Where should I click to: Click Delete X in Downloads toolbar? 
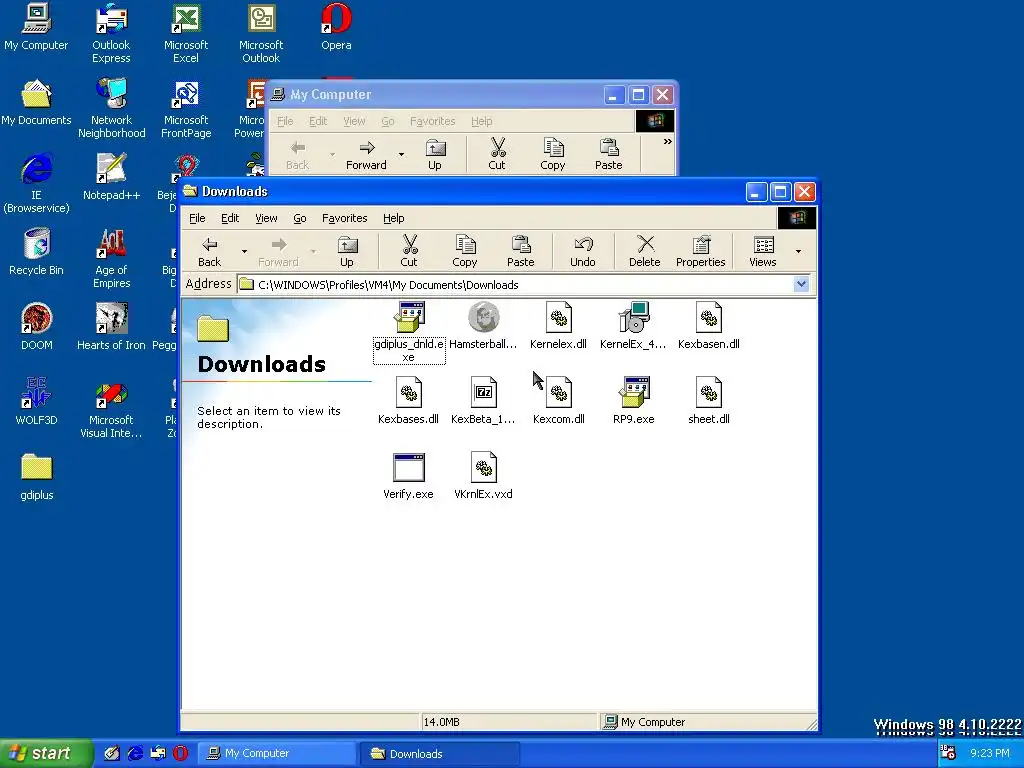click(x=645, y=251)
